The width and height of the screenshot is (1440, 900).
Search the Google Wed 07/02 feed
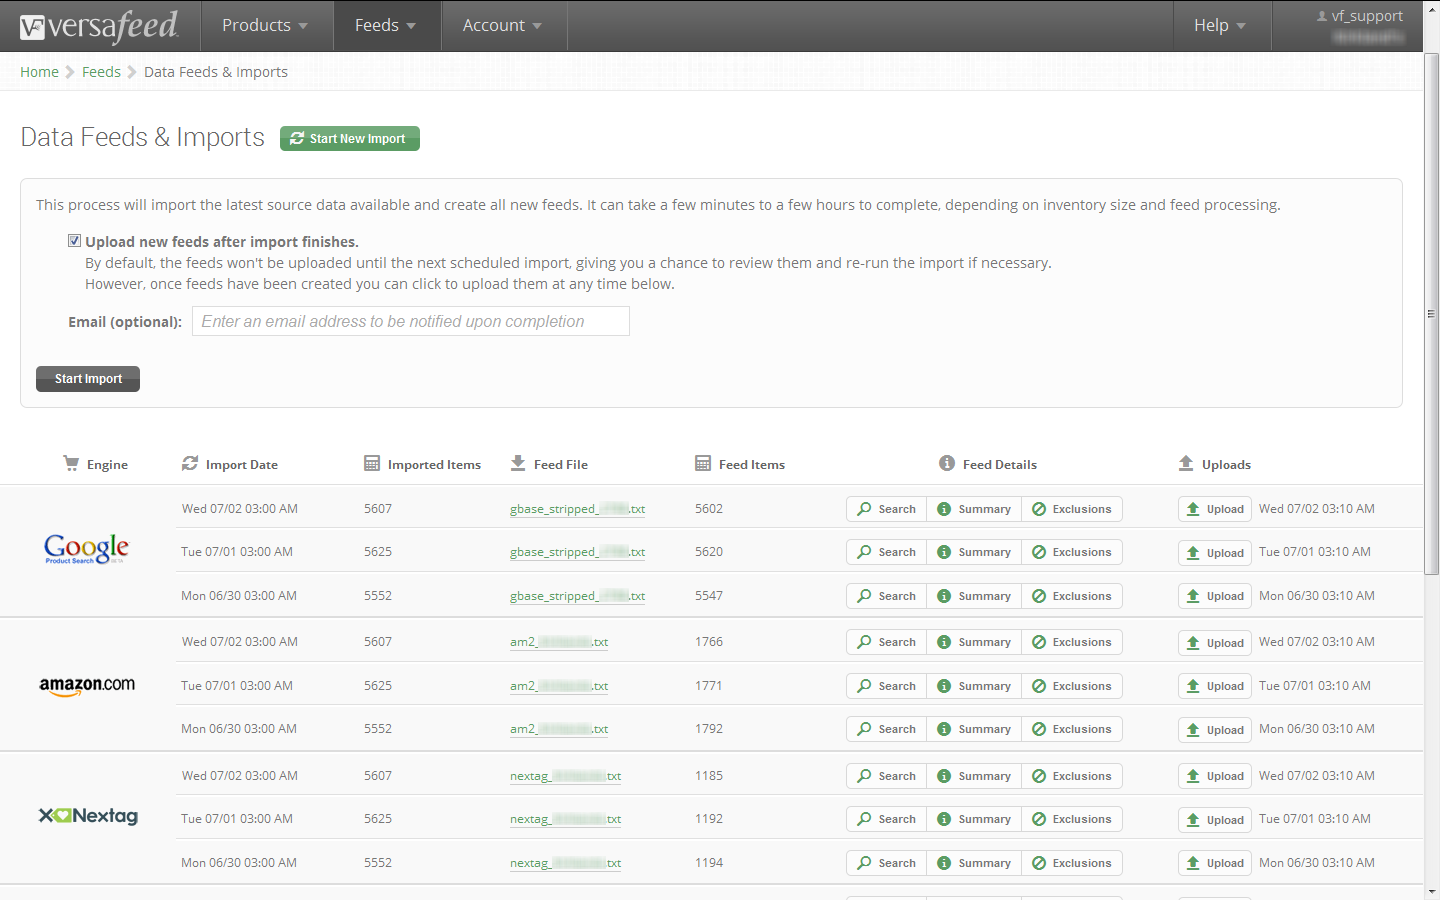tap(886, 509)
